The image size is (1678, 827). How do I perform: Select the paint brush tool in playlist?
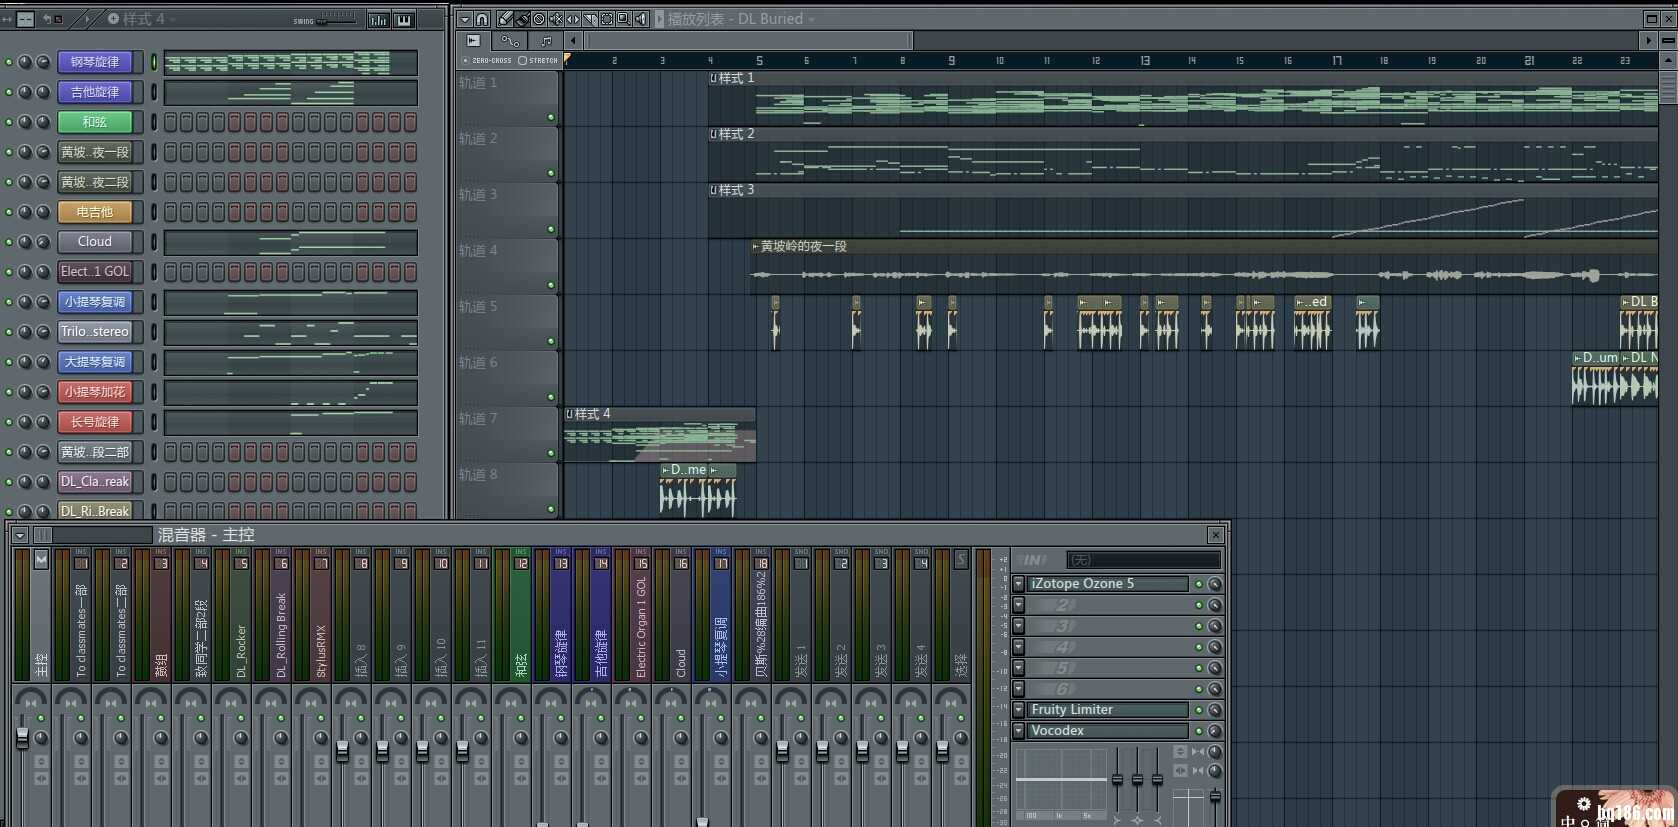522,19
